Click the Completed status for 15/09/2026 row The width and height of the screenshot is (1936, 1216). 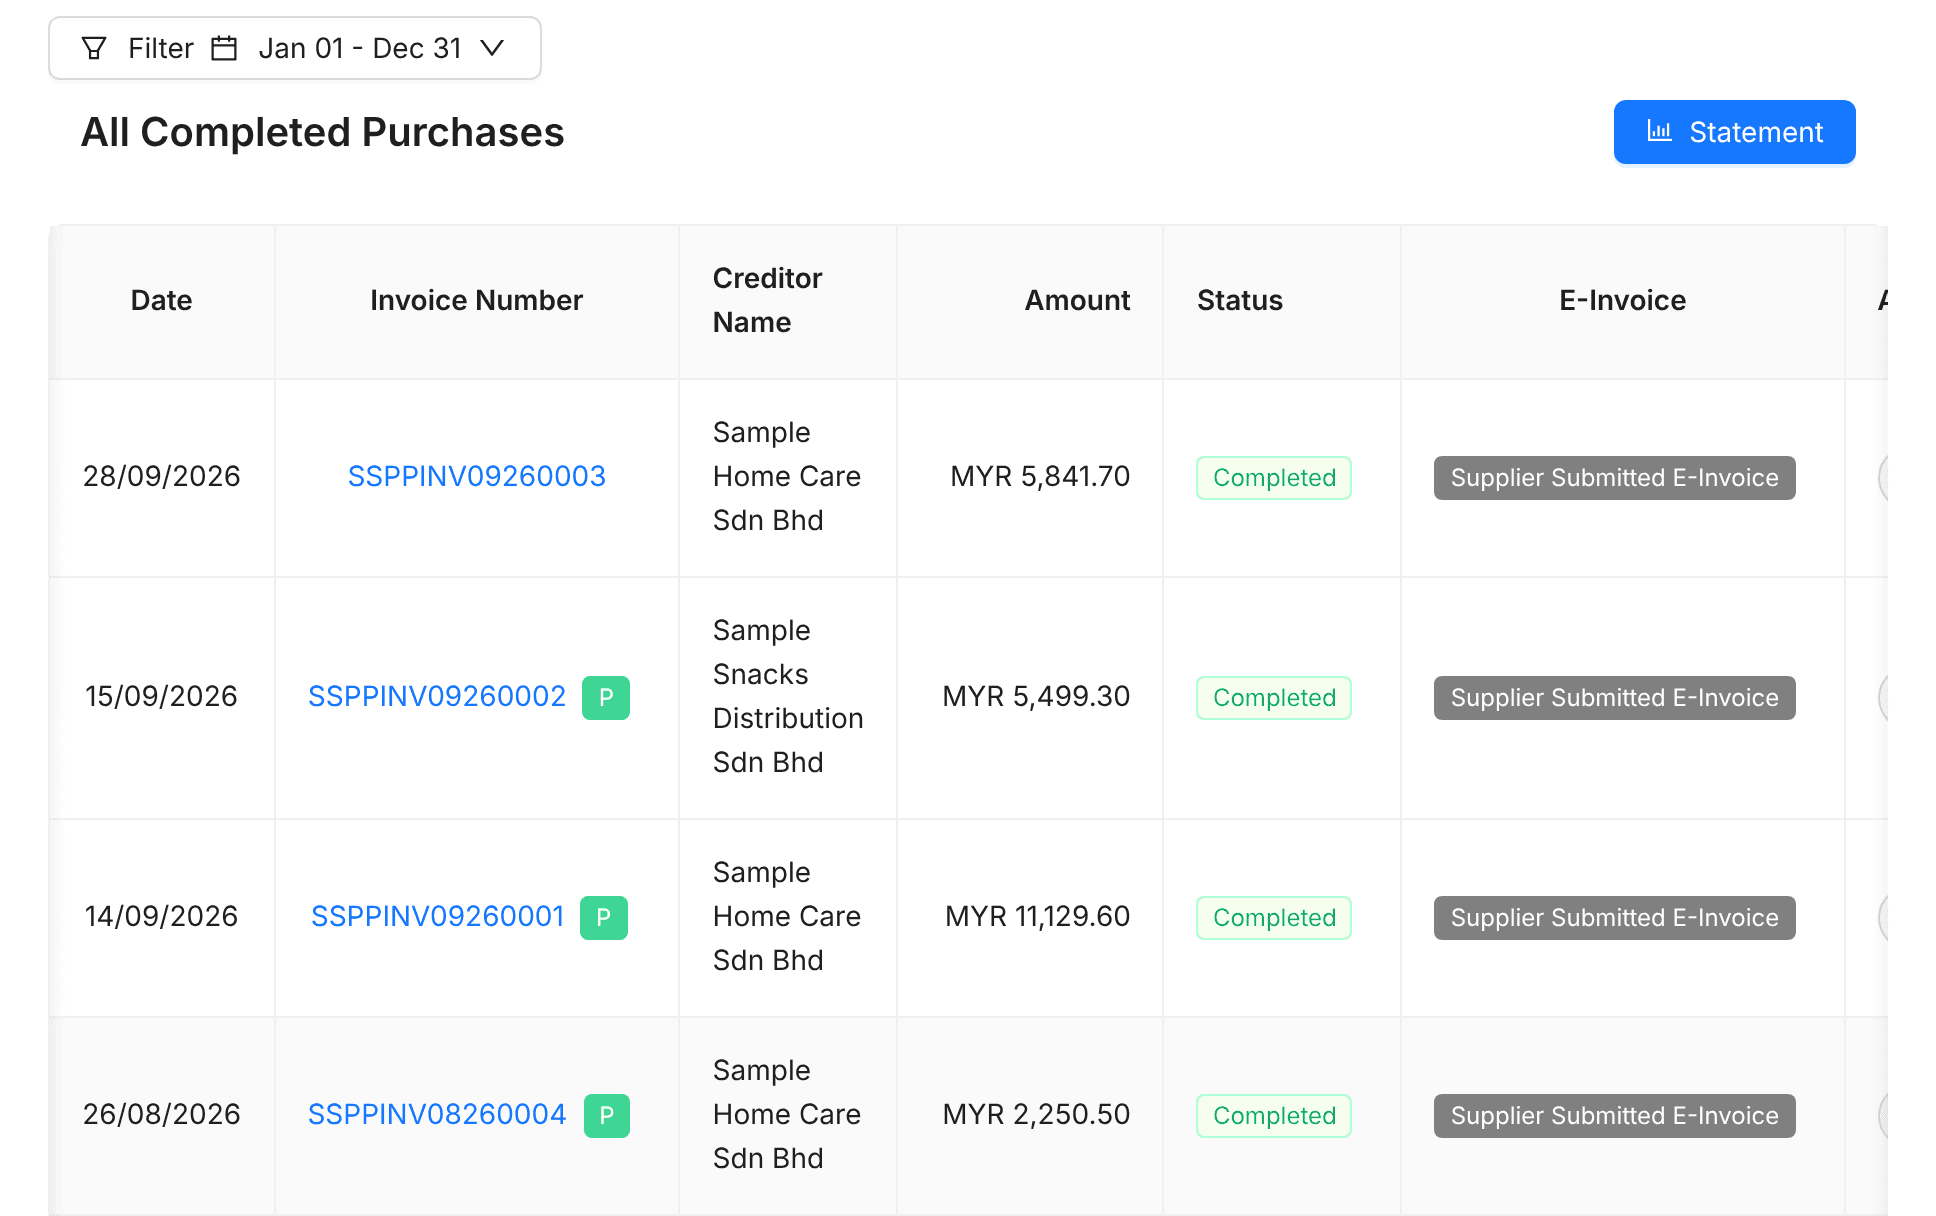pos(1274,698)
